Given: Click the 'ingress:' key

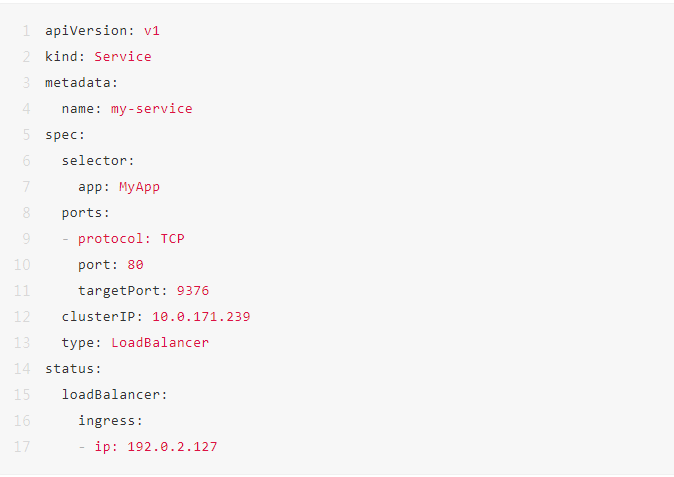Looking at the screenshot, I should (111, 420).
